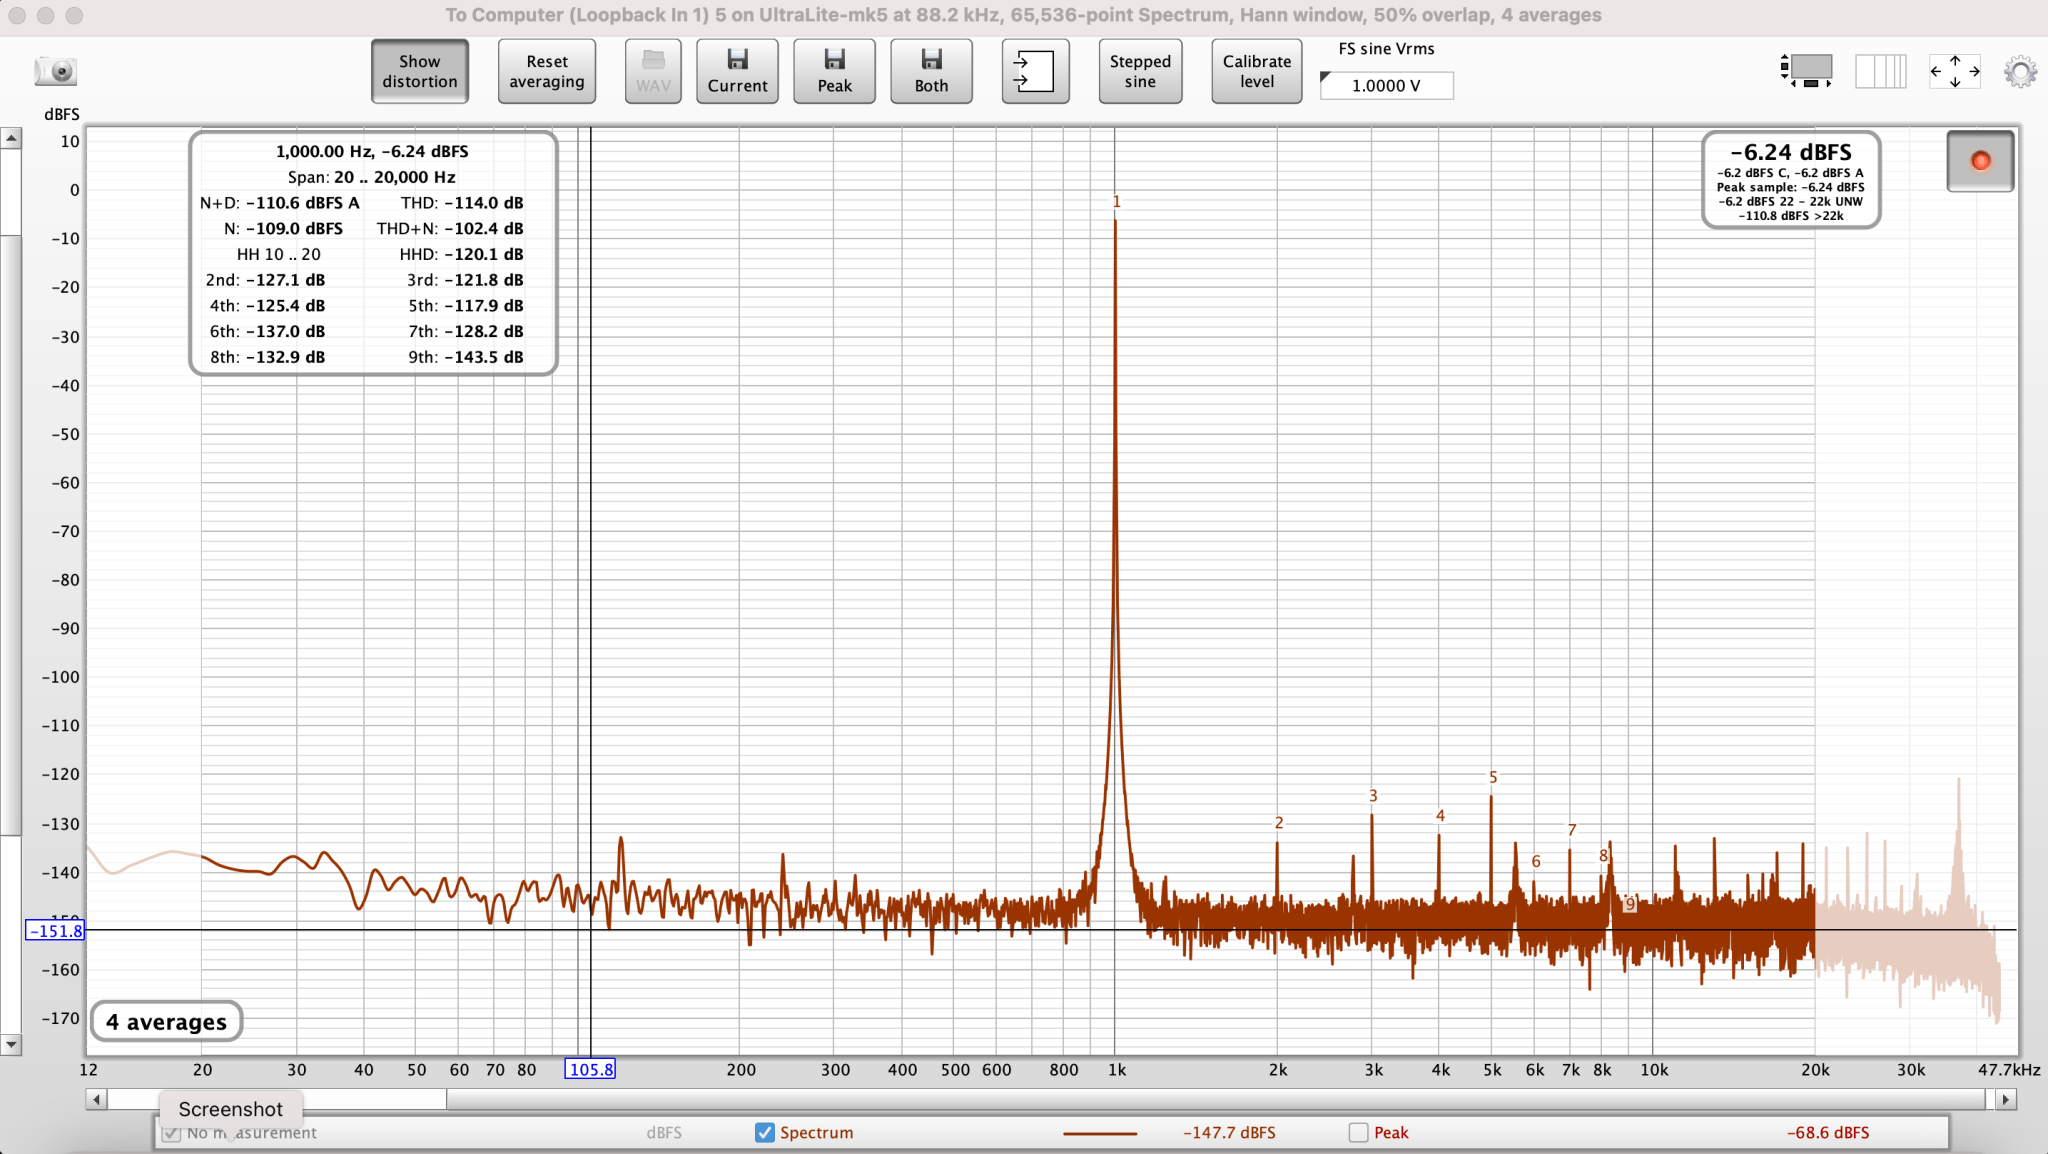Image resolution: width=2048 pixels, height=1154 pixels.
Task: Click the camera capture icon
Action: tap(56, 71)
